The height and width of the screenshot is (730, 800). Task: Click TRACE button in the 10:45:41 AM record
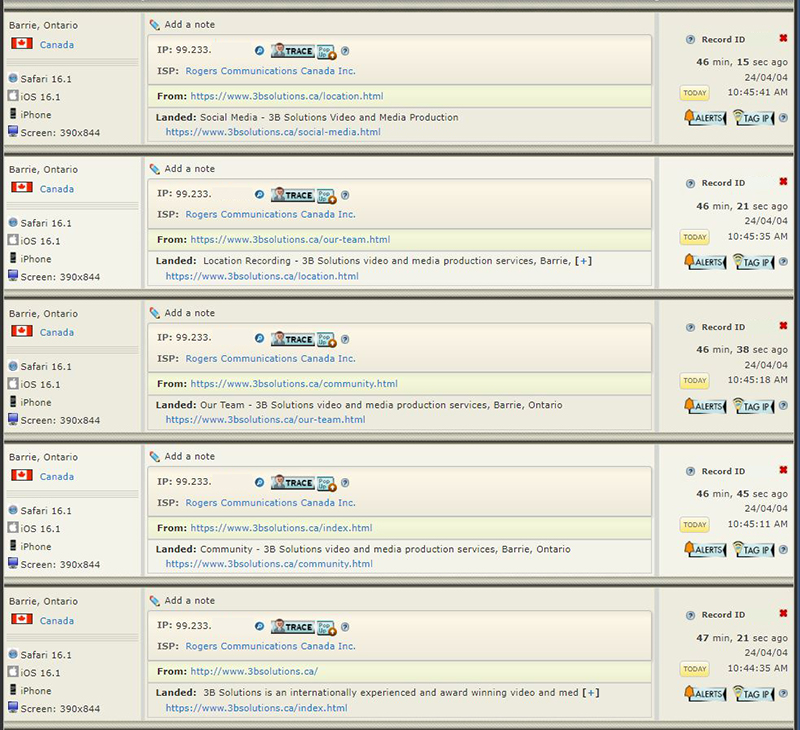(292, 51)
